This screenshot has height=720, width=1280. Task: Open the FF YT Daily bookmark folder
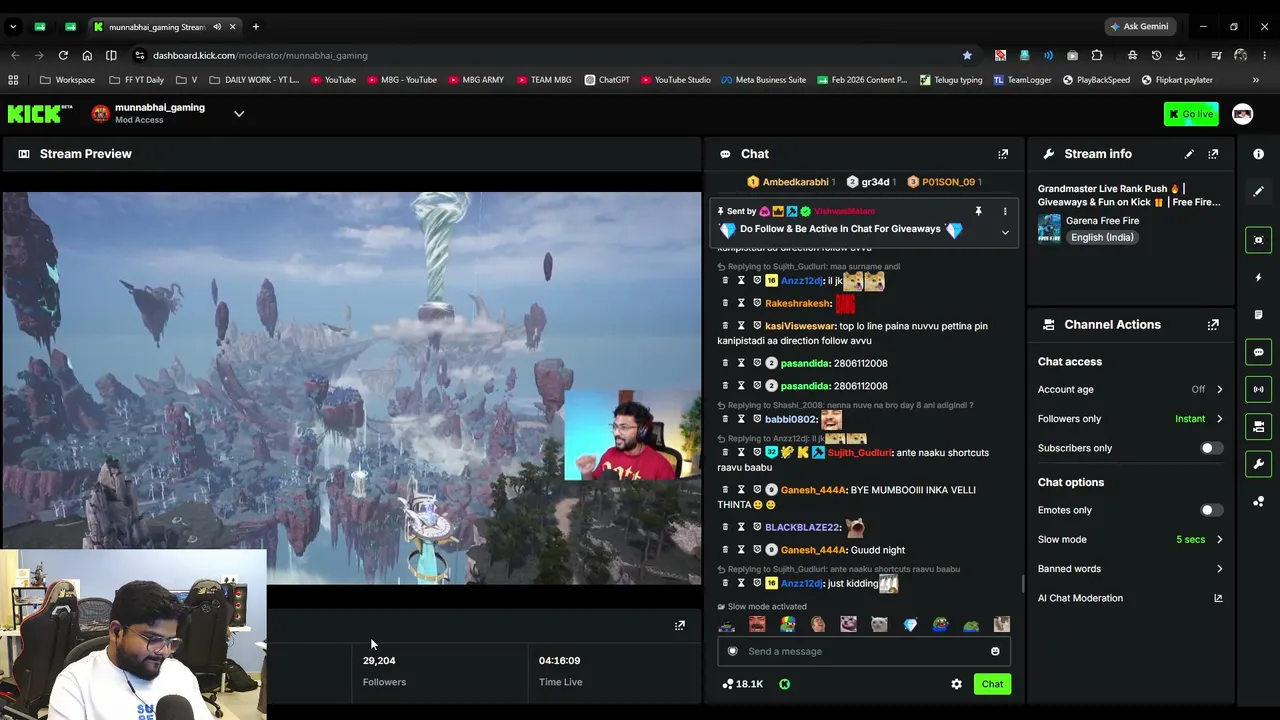point(136,80)
